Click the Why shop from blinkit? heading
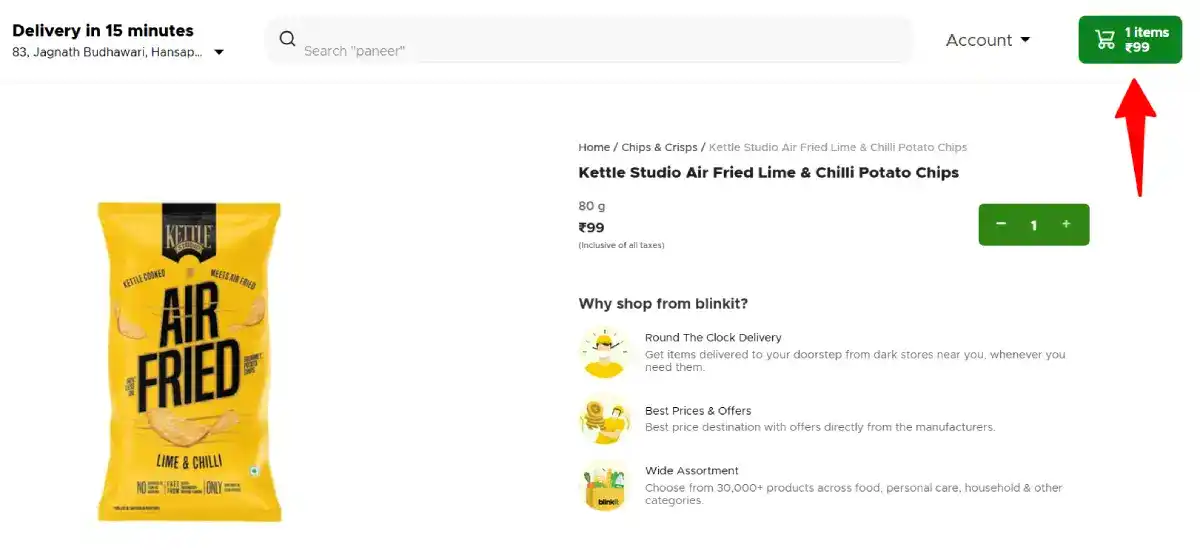 coord(663,304)
